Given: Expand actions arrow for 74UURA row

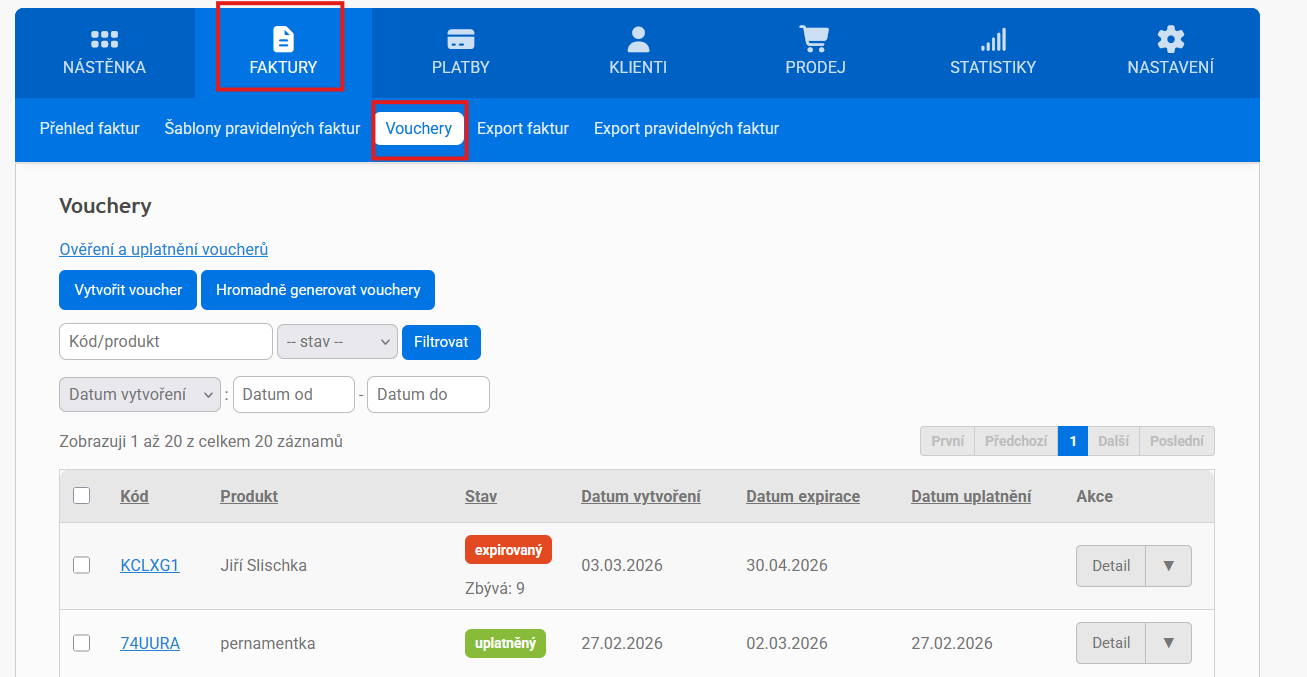Looking at the screenshot, I should pyautogui.click(x=1168, y=643).
